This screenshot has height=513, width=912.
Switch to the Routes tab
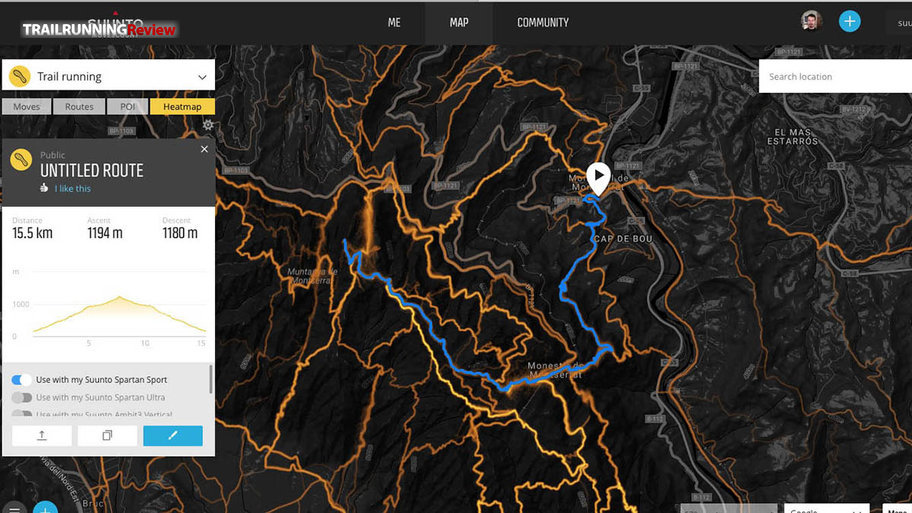[79, 106]
